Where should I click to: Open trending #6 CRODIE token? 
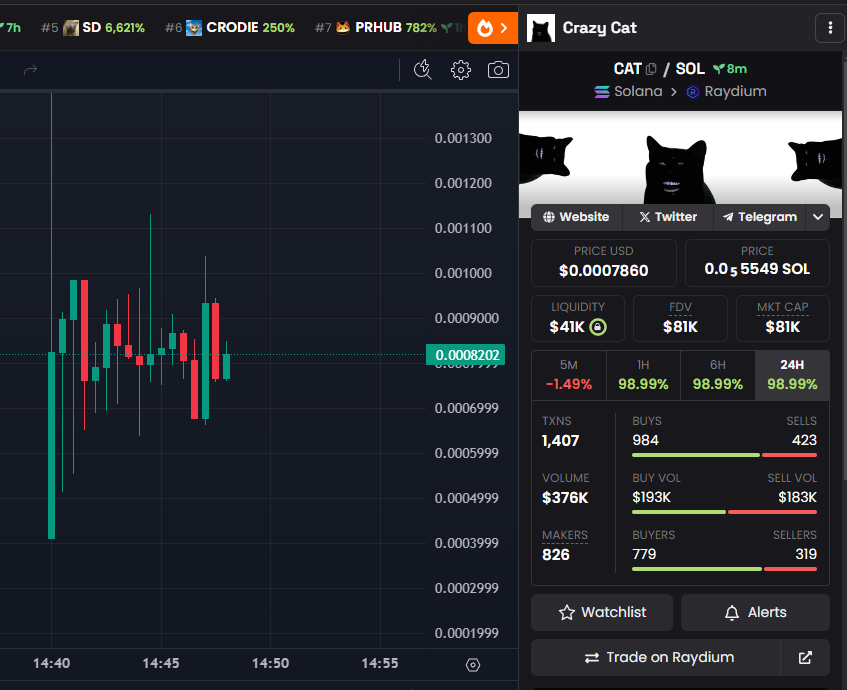point(230,28)
